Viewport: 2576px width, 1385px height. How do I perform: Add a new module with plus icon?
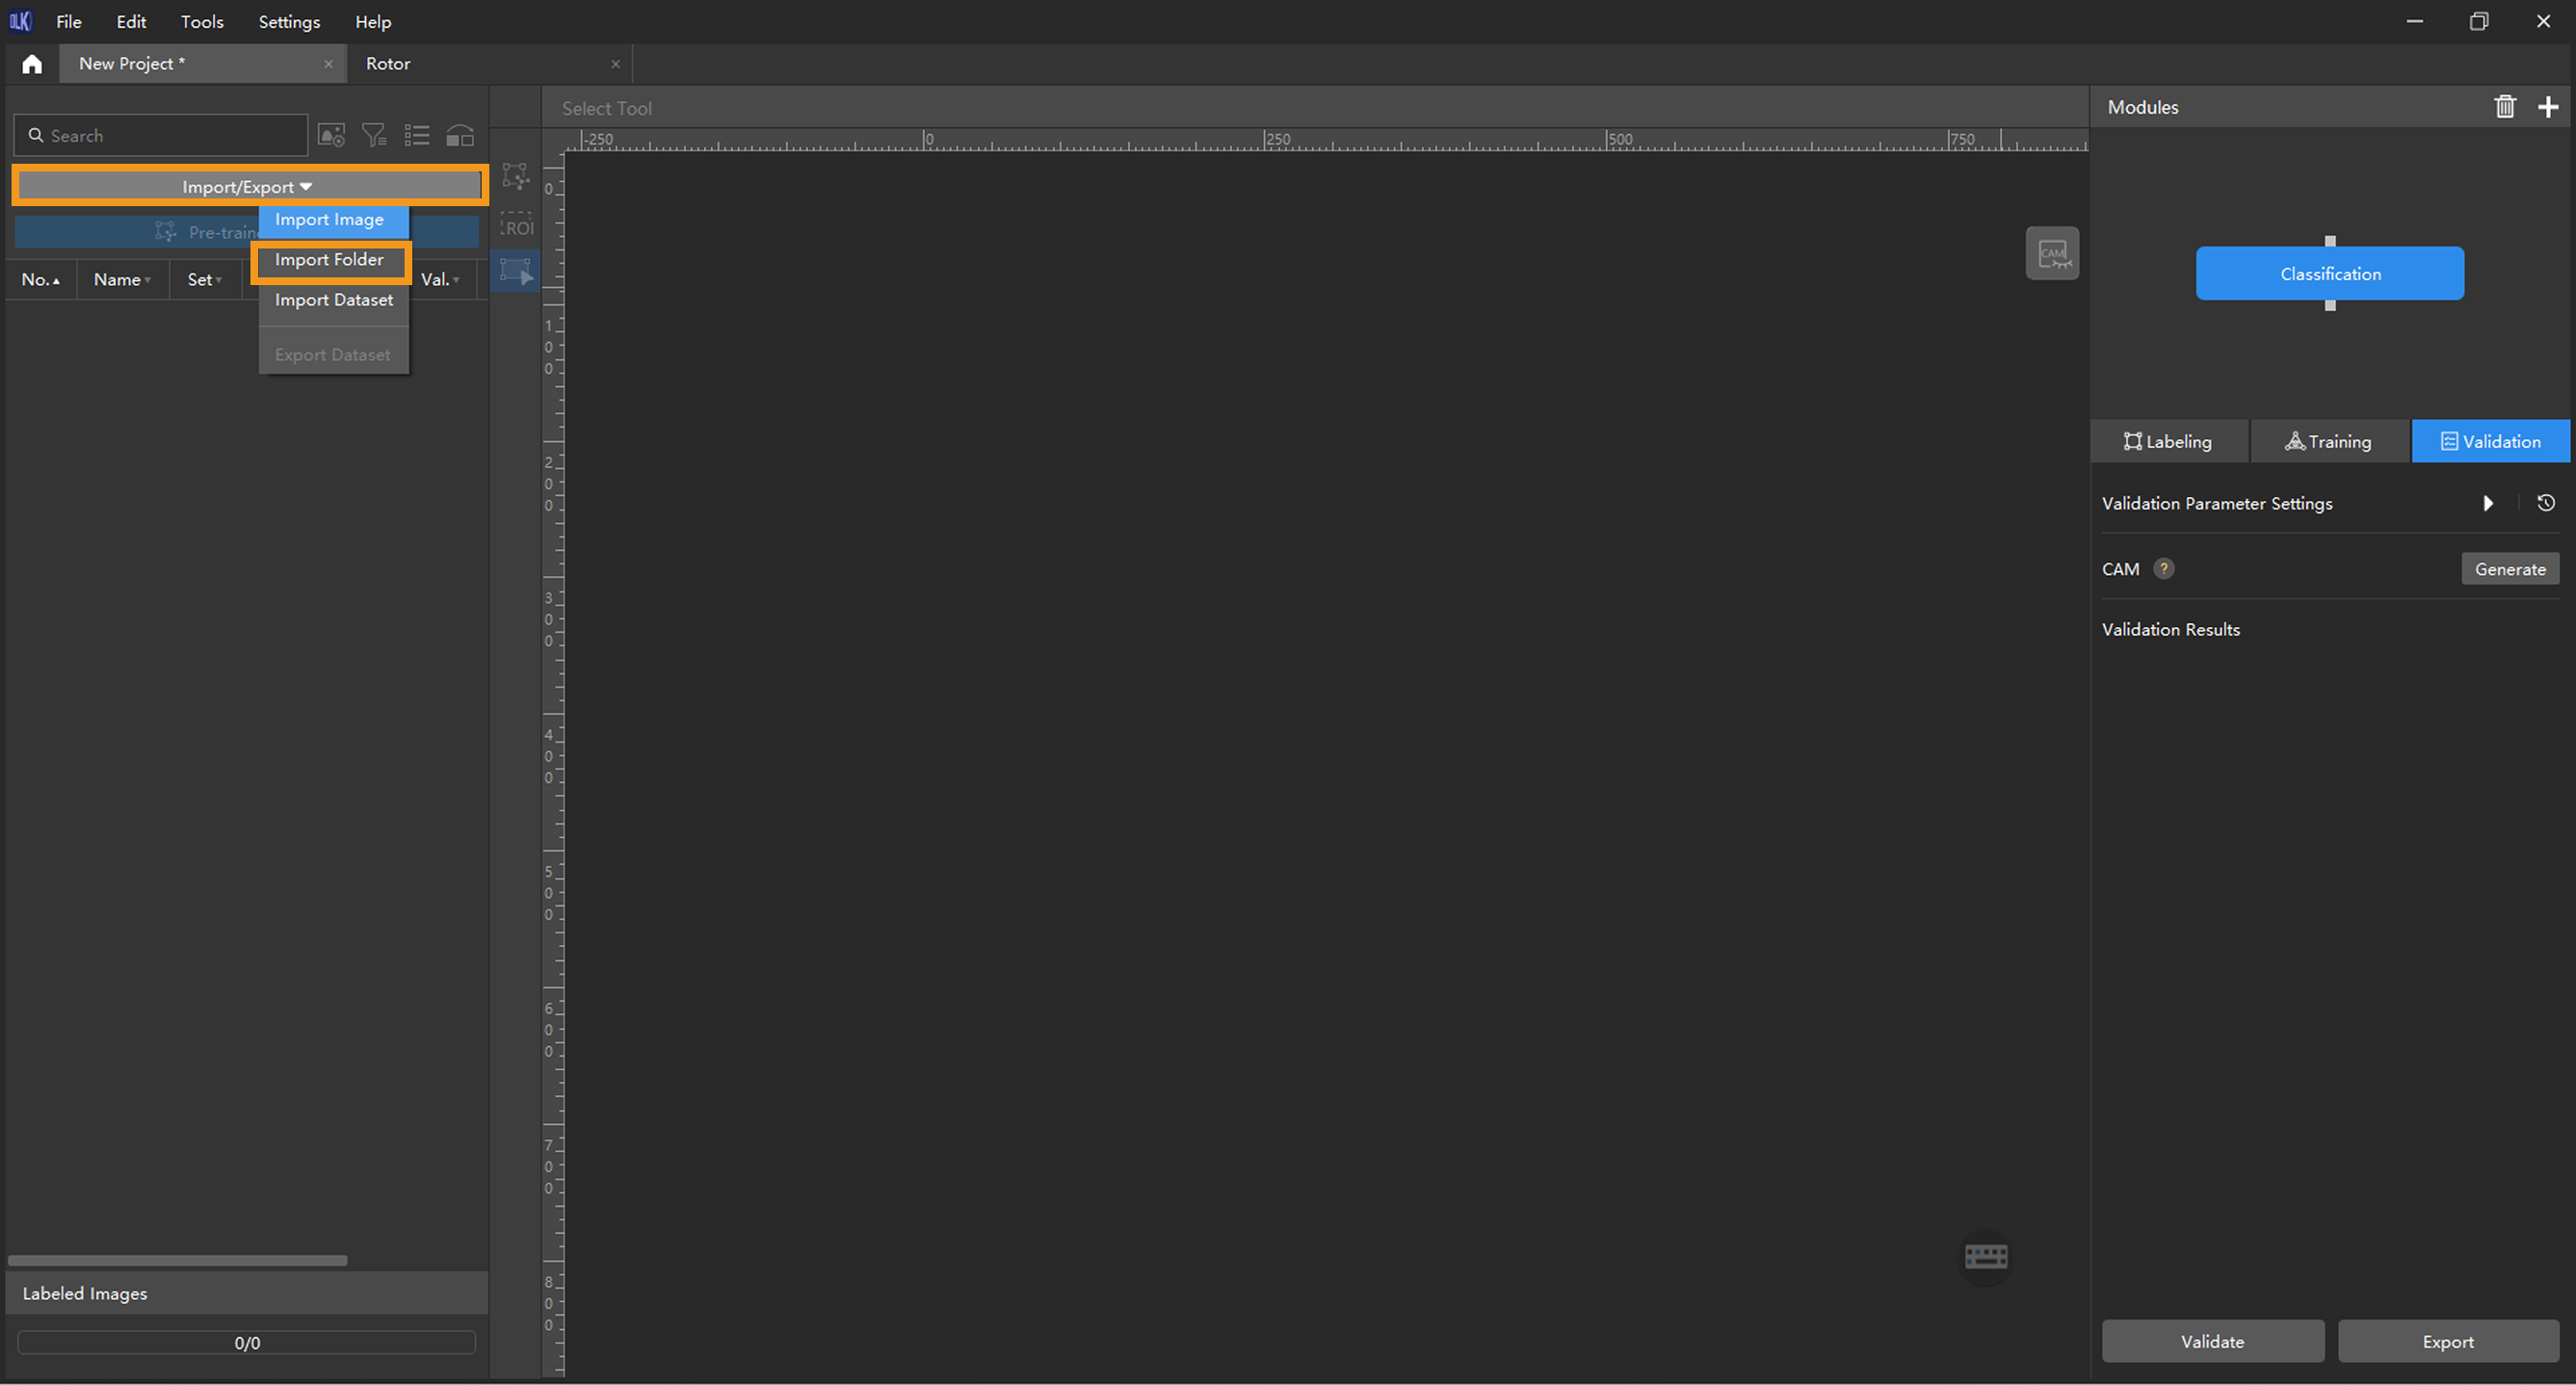[2547, 107]
